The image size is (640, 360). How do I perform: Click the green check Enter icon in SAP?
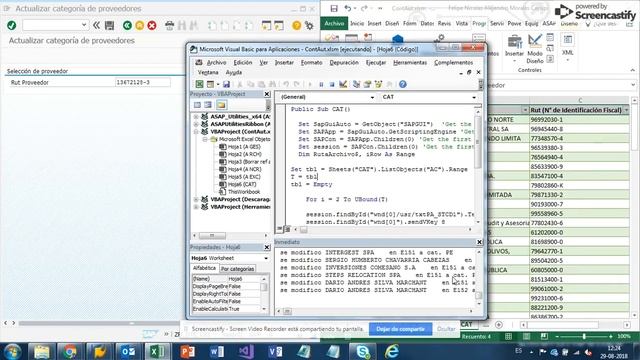tap(11, 25)
